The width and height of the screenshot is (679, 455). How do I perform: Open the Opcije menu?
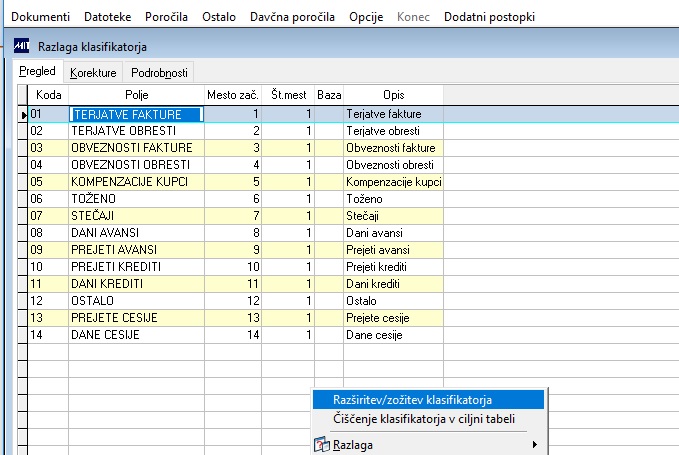pos(366,17)
